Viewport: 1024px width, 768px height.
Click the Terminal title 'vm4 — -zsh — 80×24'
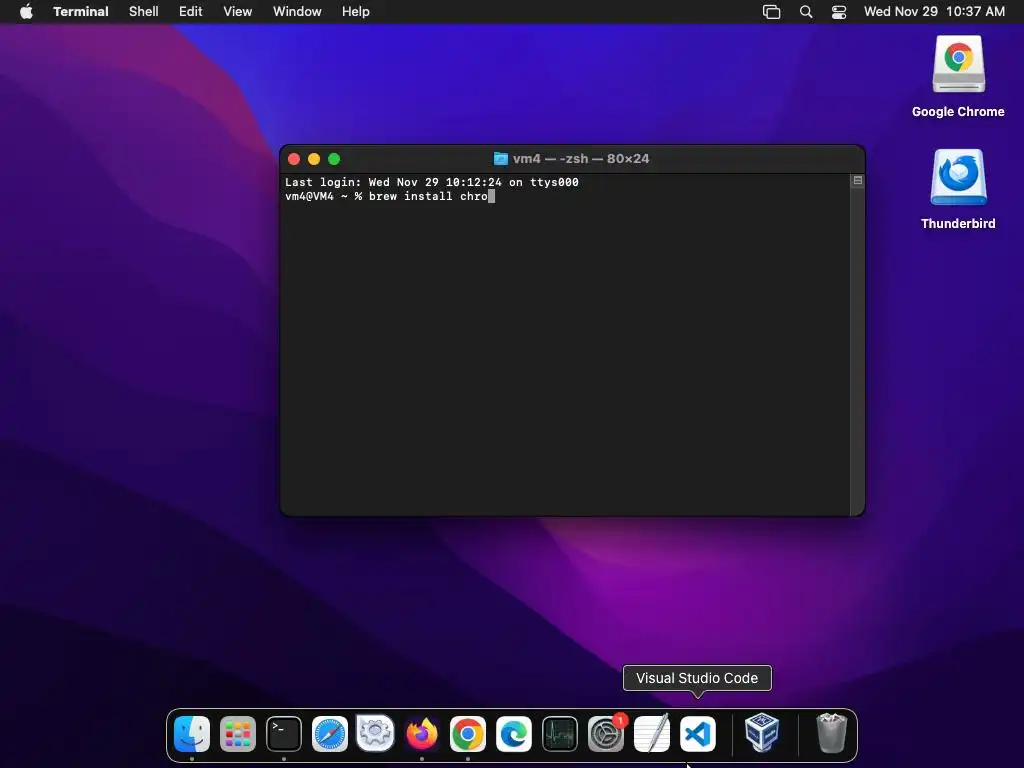pyautogui.click(x=581, y=159)
